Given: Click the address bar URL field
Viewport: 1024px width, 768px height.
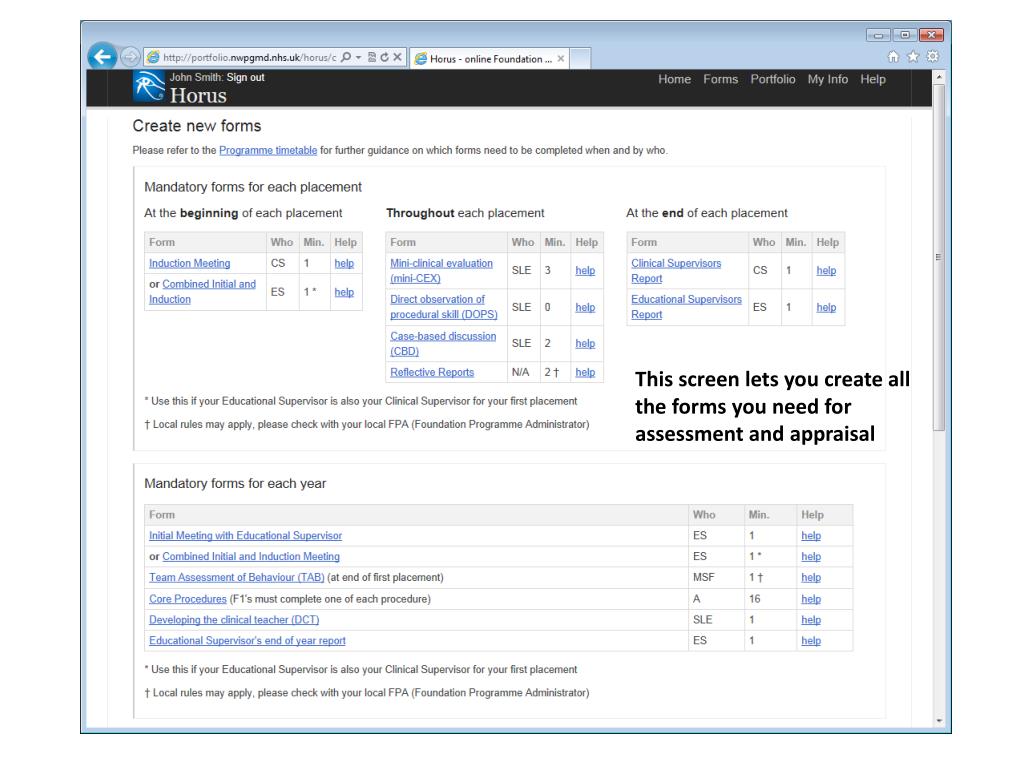Looking at the screenshot, I should coord(250,57).
